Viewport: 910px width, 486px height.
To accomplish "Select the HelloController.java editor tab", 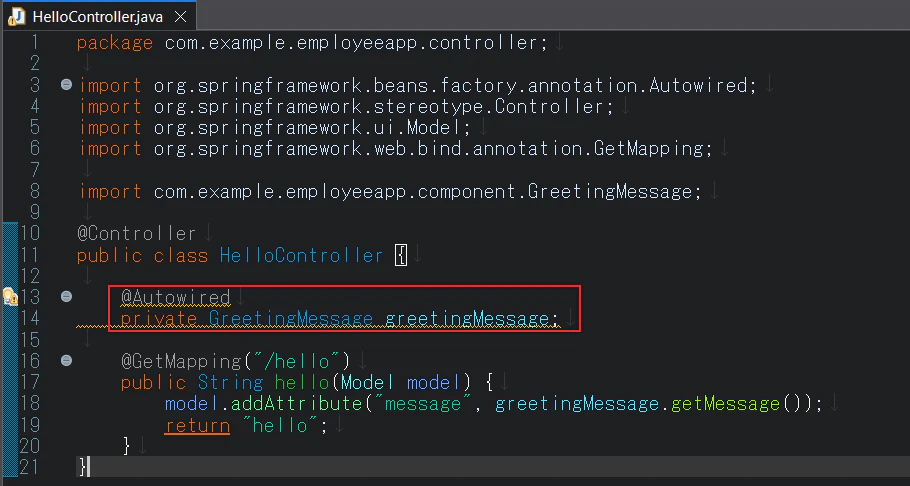I will click(98, 16).
